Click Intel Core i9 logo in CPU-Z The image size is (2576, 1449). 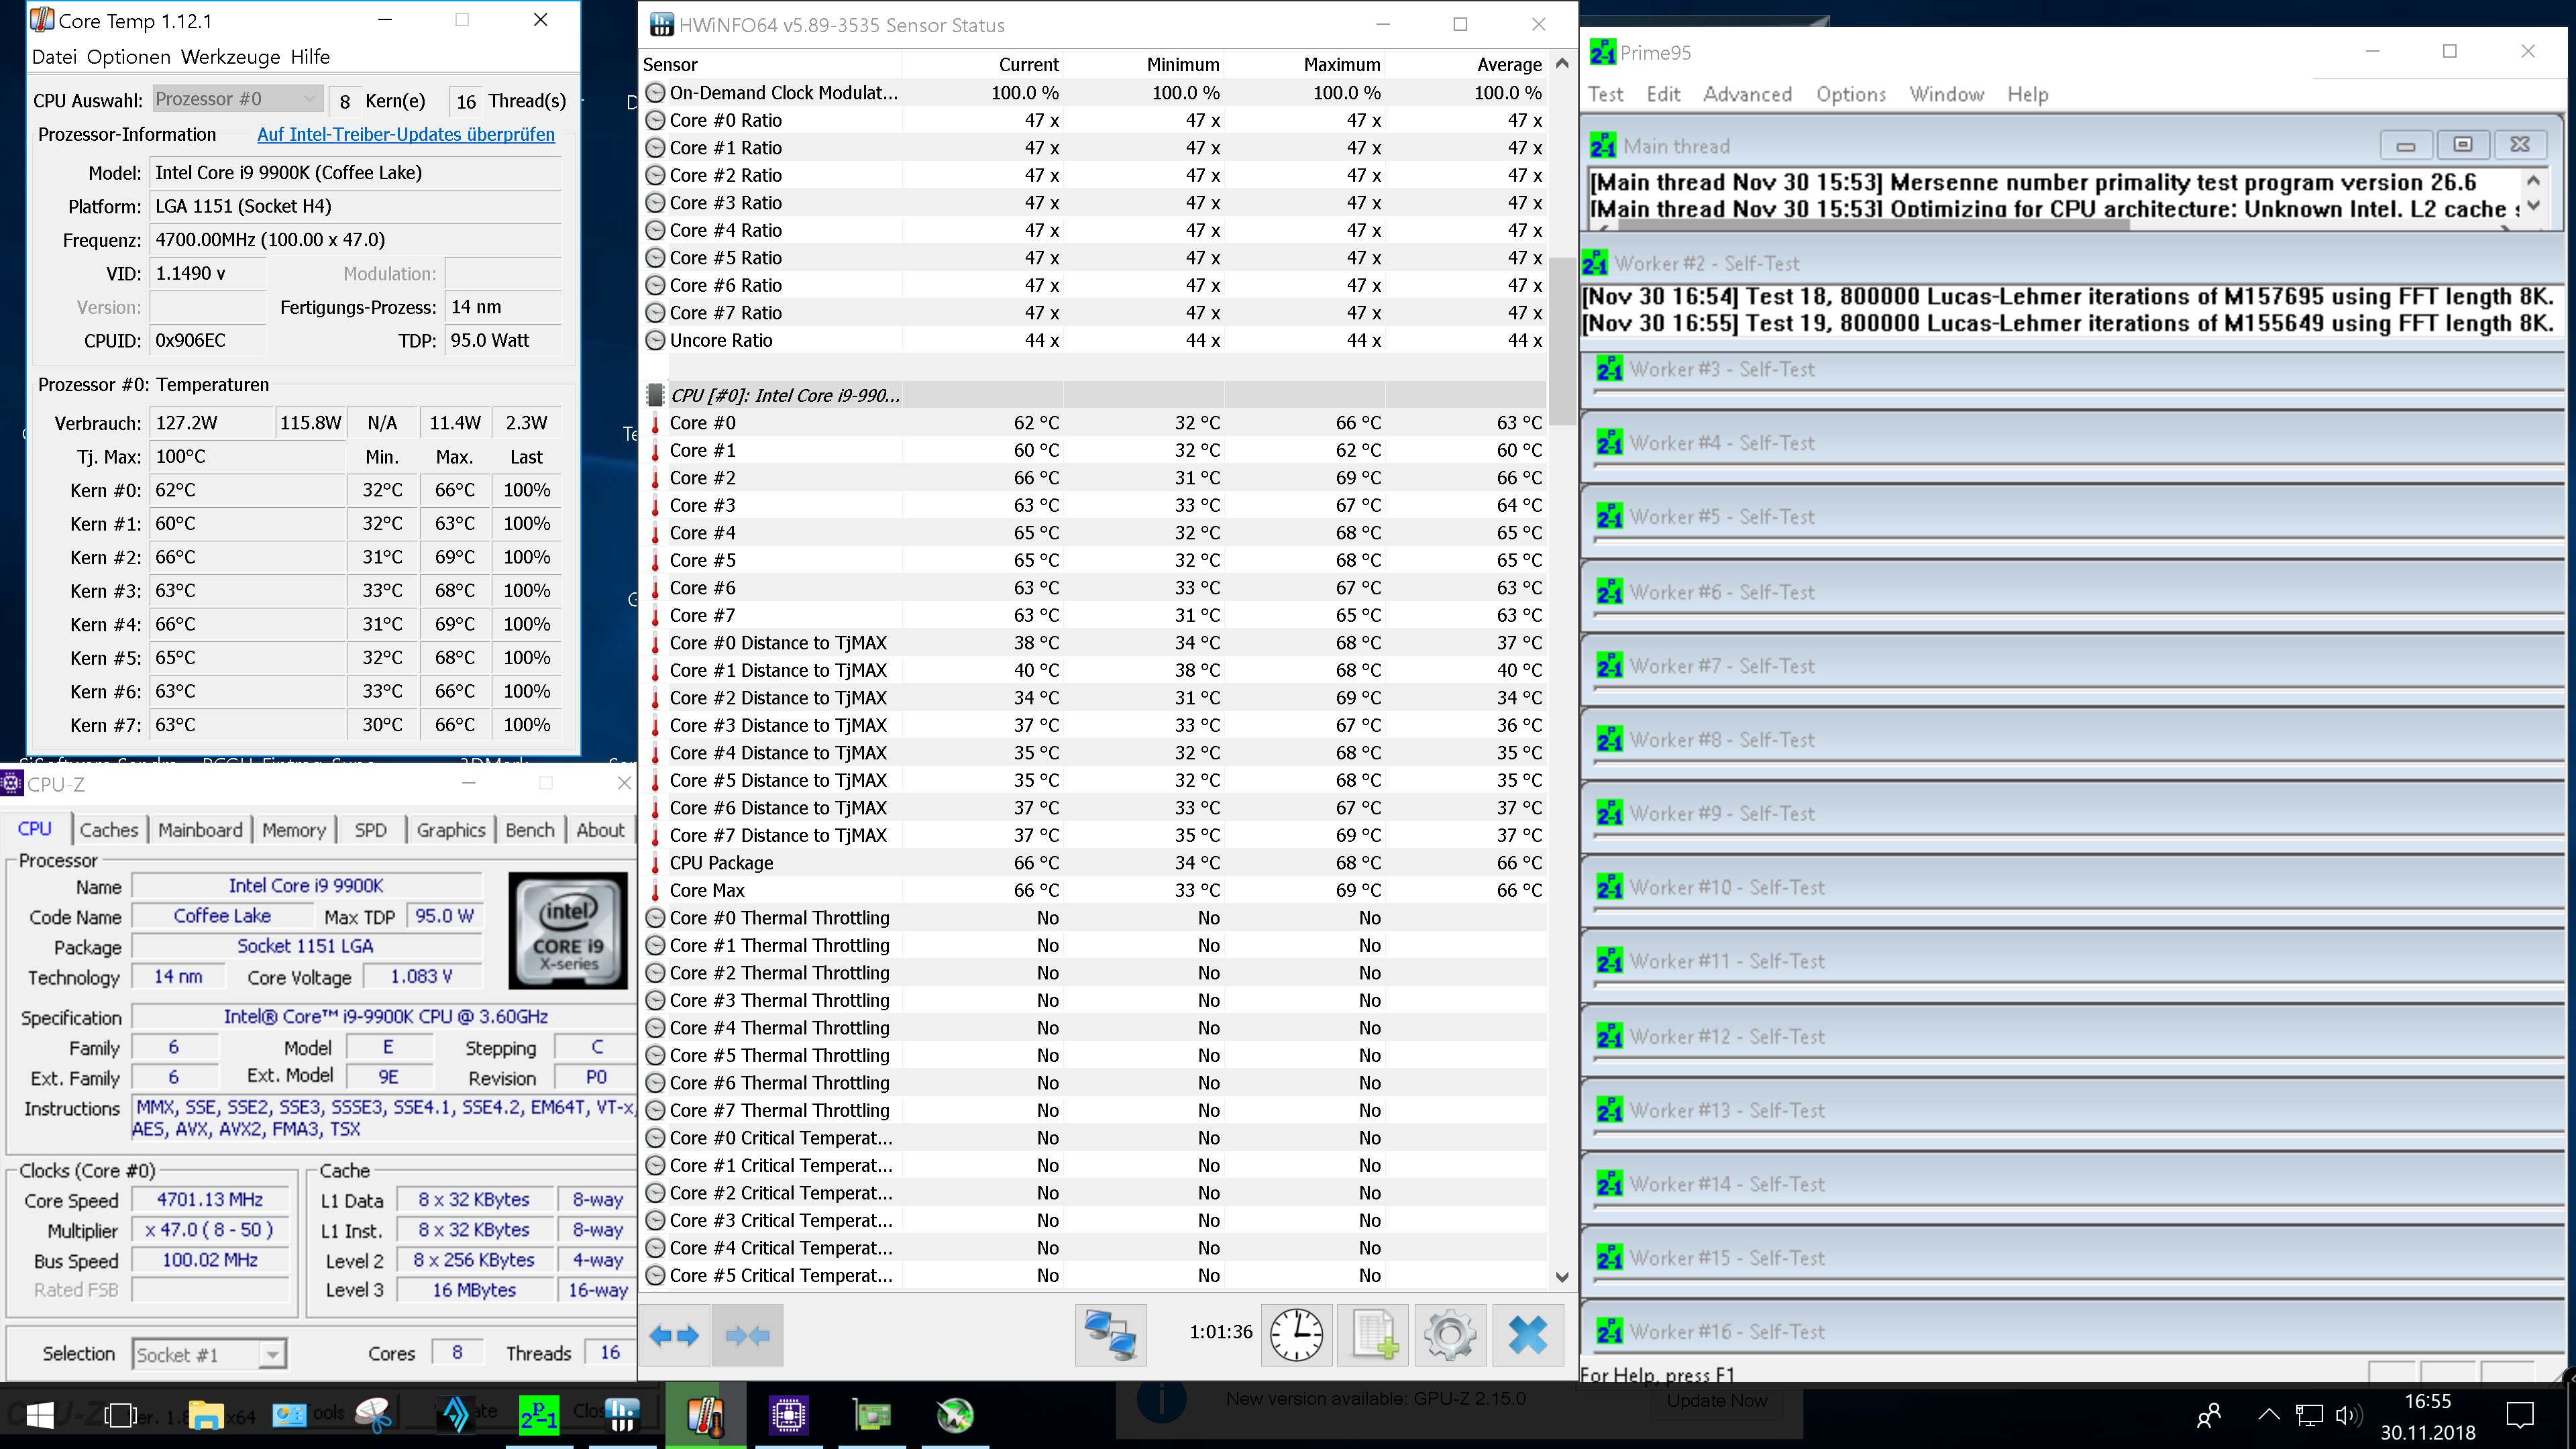pos(568,930)
